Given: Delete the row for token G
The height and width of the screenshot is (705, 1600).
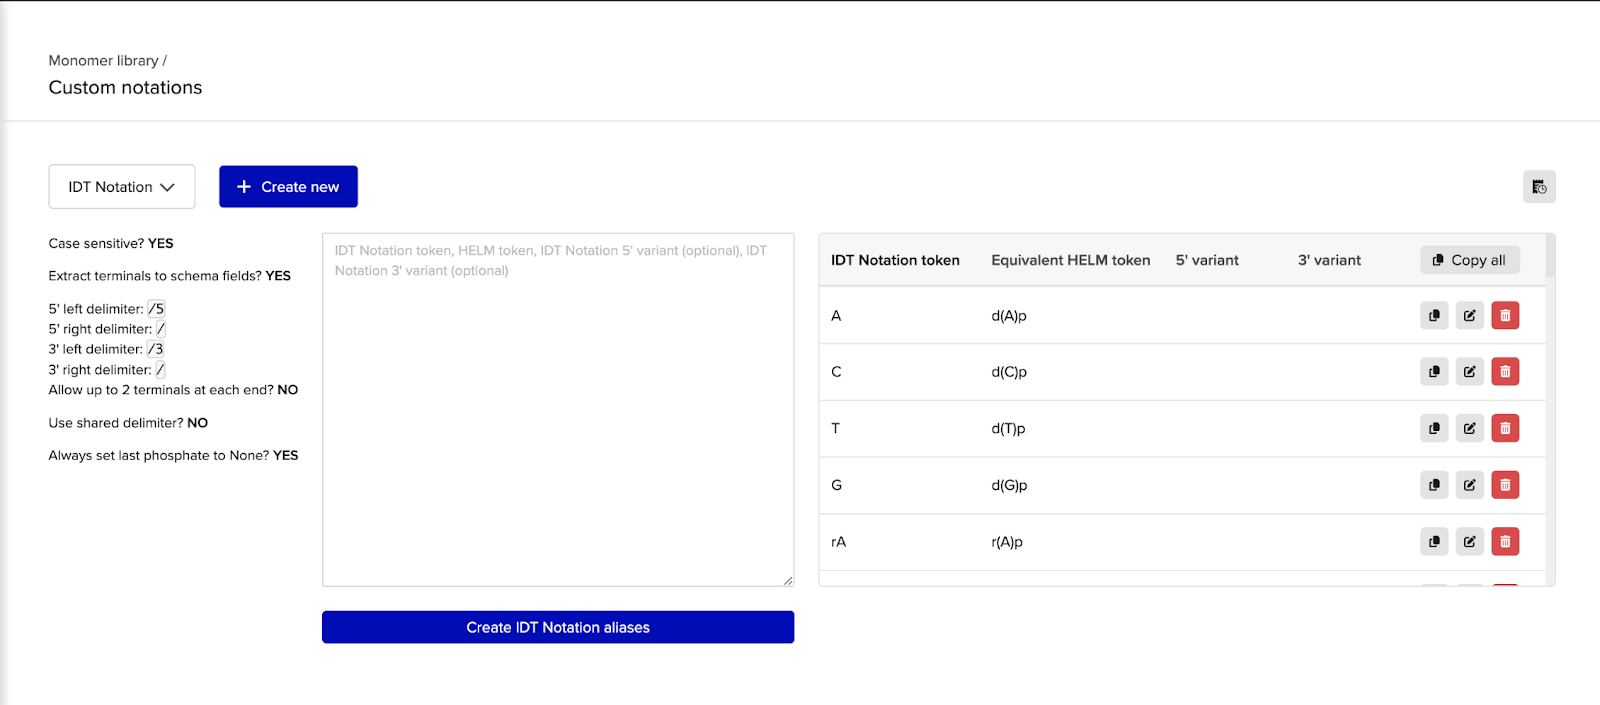Looking at the screenshot, I should (x=1505, y=485).
